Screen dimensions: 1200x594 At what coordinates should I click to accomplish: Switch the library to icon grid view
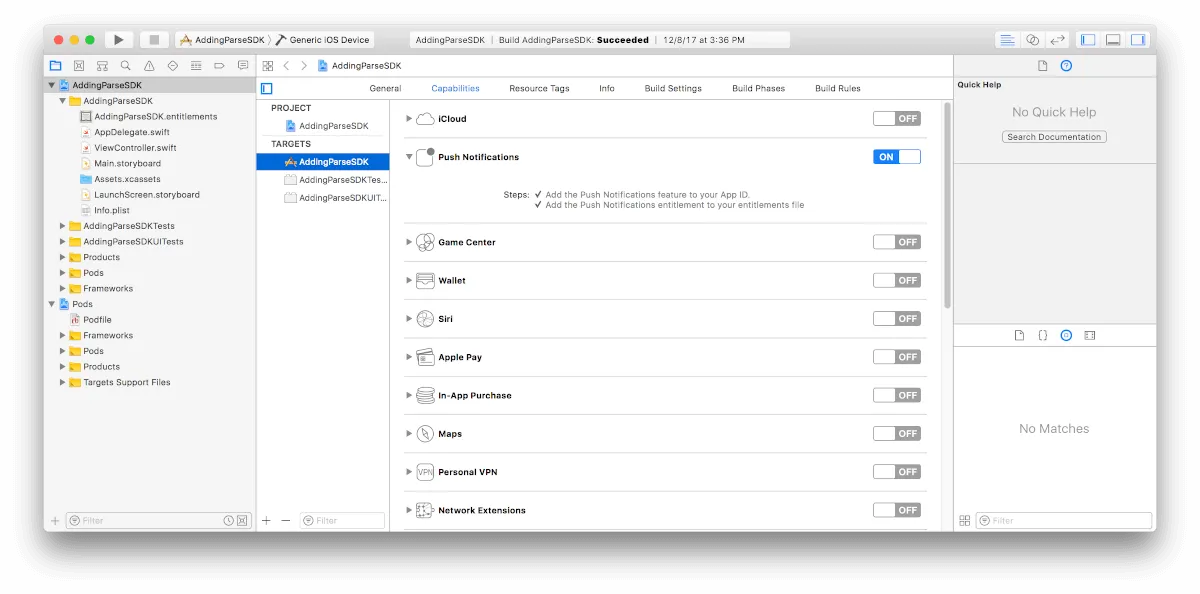[x=964, y=520]
